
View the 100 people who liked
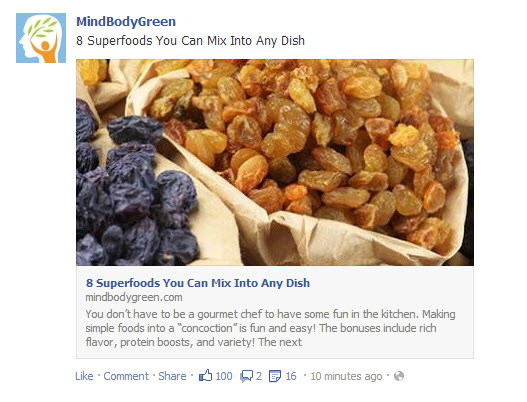224,376
